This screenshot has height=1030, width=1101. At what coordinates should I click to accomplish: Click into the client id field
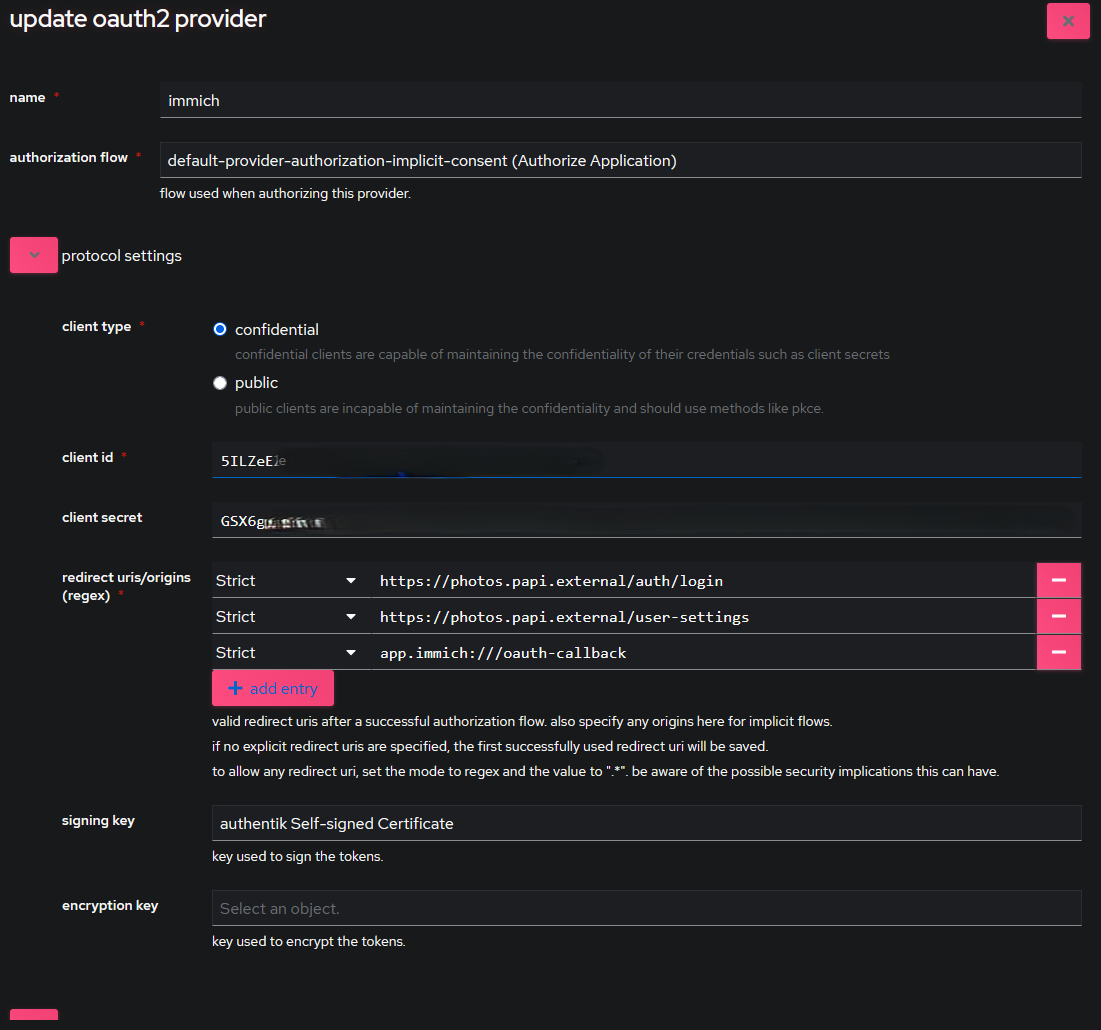646,460
